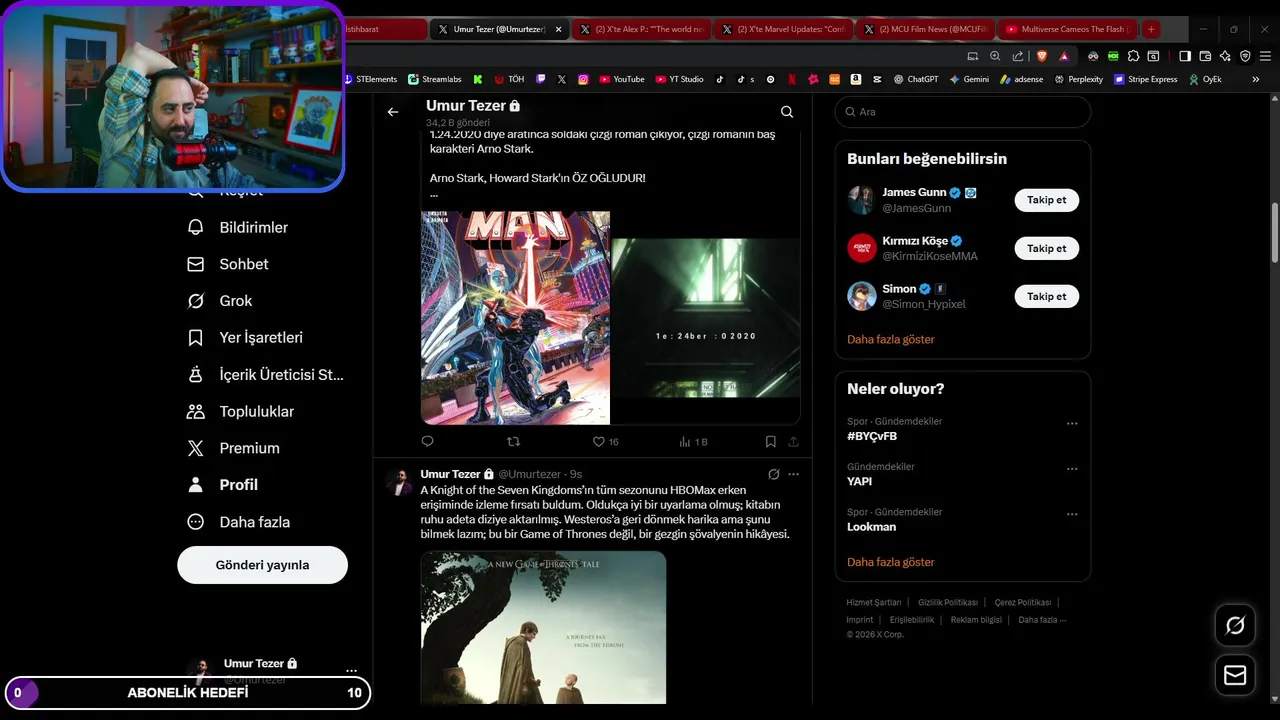Open Profil page in sidebar
Screen dimensions: 1280x720
223,485
